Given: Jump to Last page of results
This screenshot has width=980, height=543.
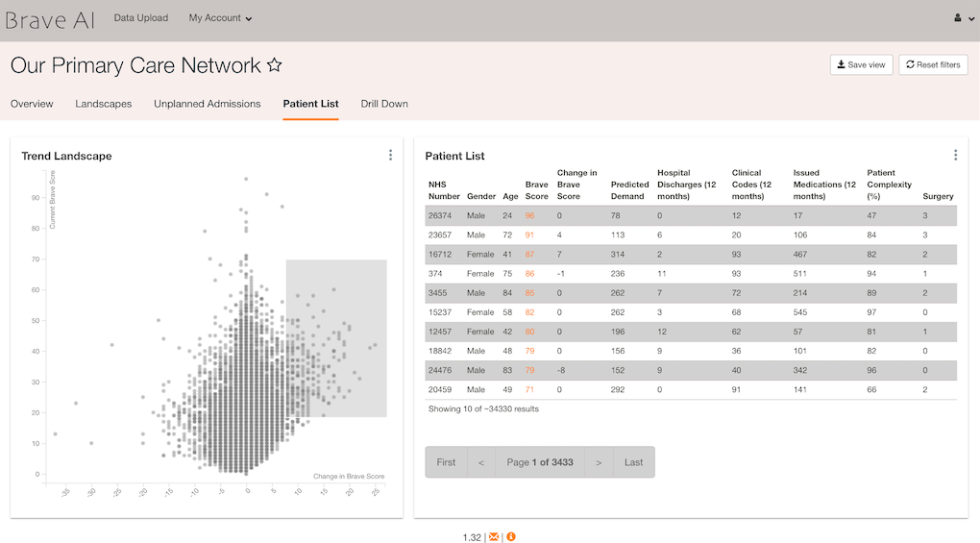Looking at the screenshot, I should pos(634,462).
